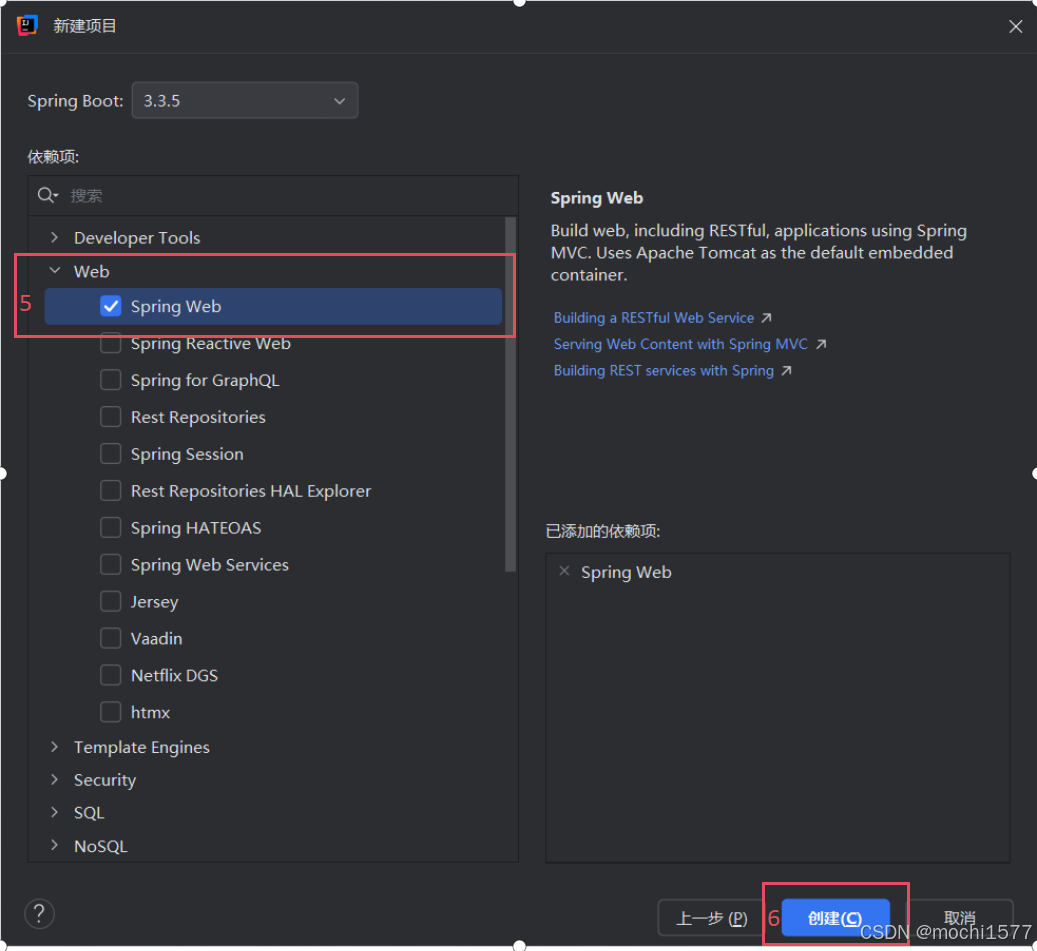
Task: Click the 已添加的依赖项 label
Action: click(x=603, y=531)
